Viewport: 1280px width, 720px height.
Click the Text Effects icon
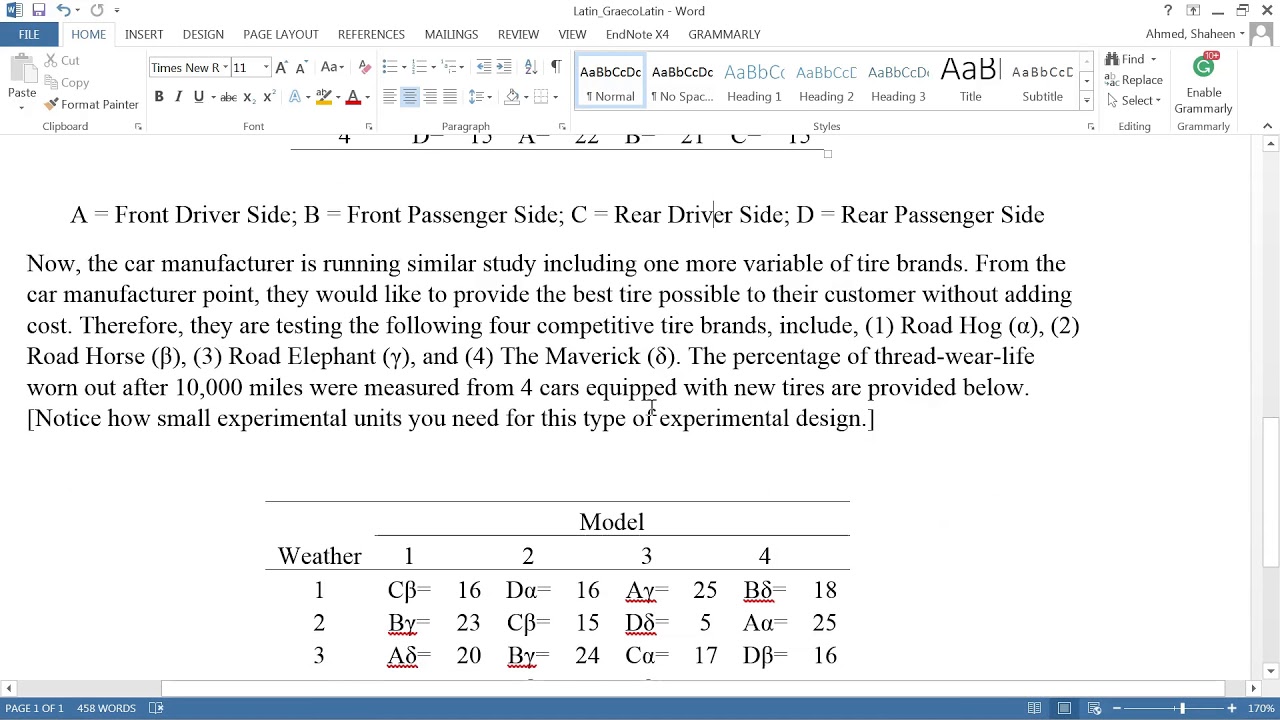[x=294, y=97]
